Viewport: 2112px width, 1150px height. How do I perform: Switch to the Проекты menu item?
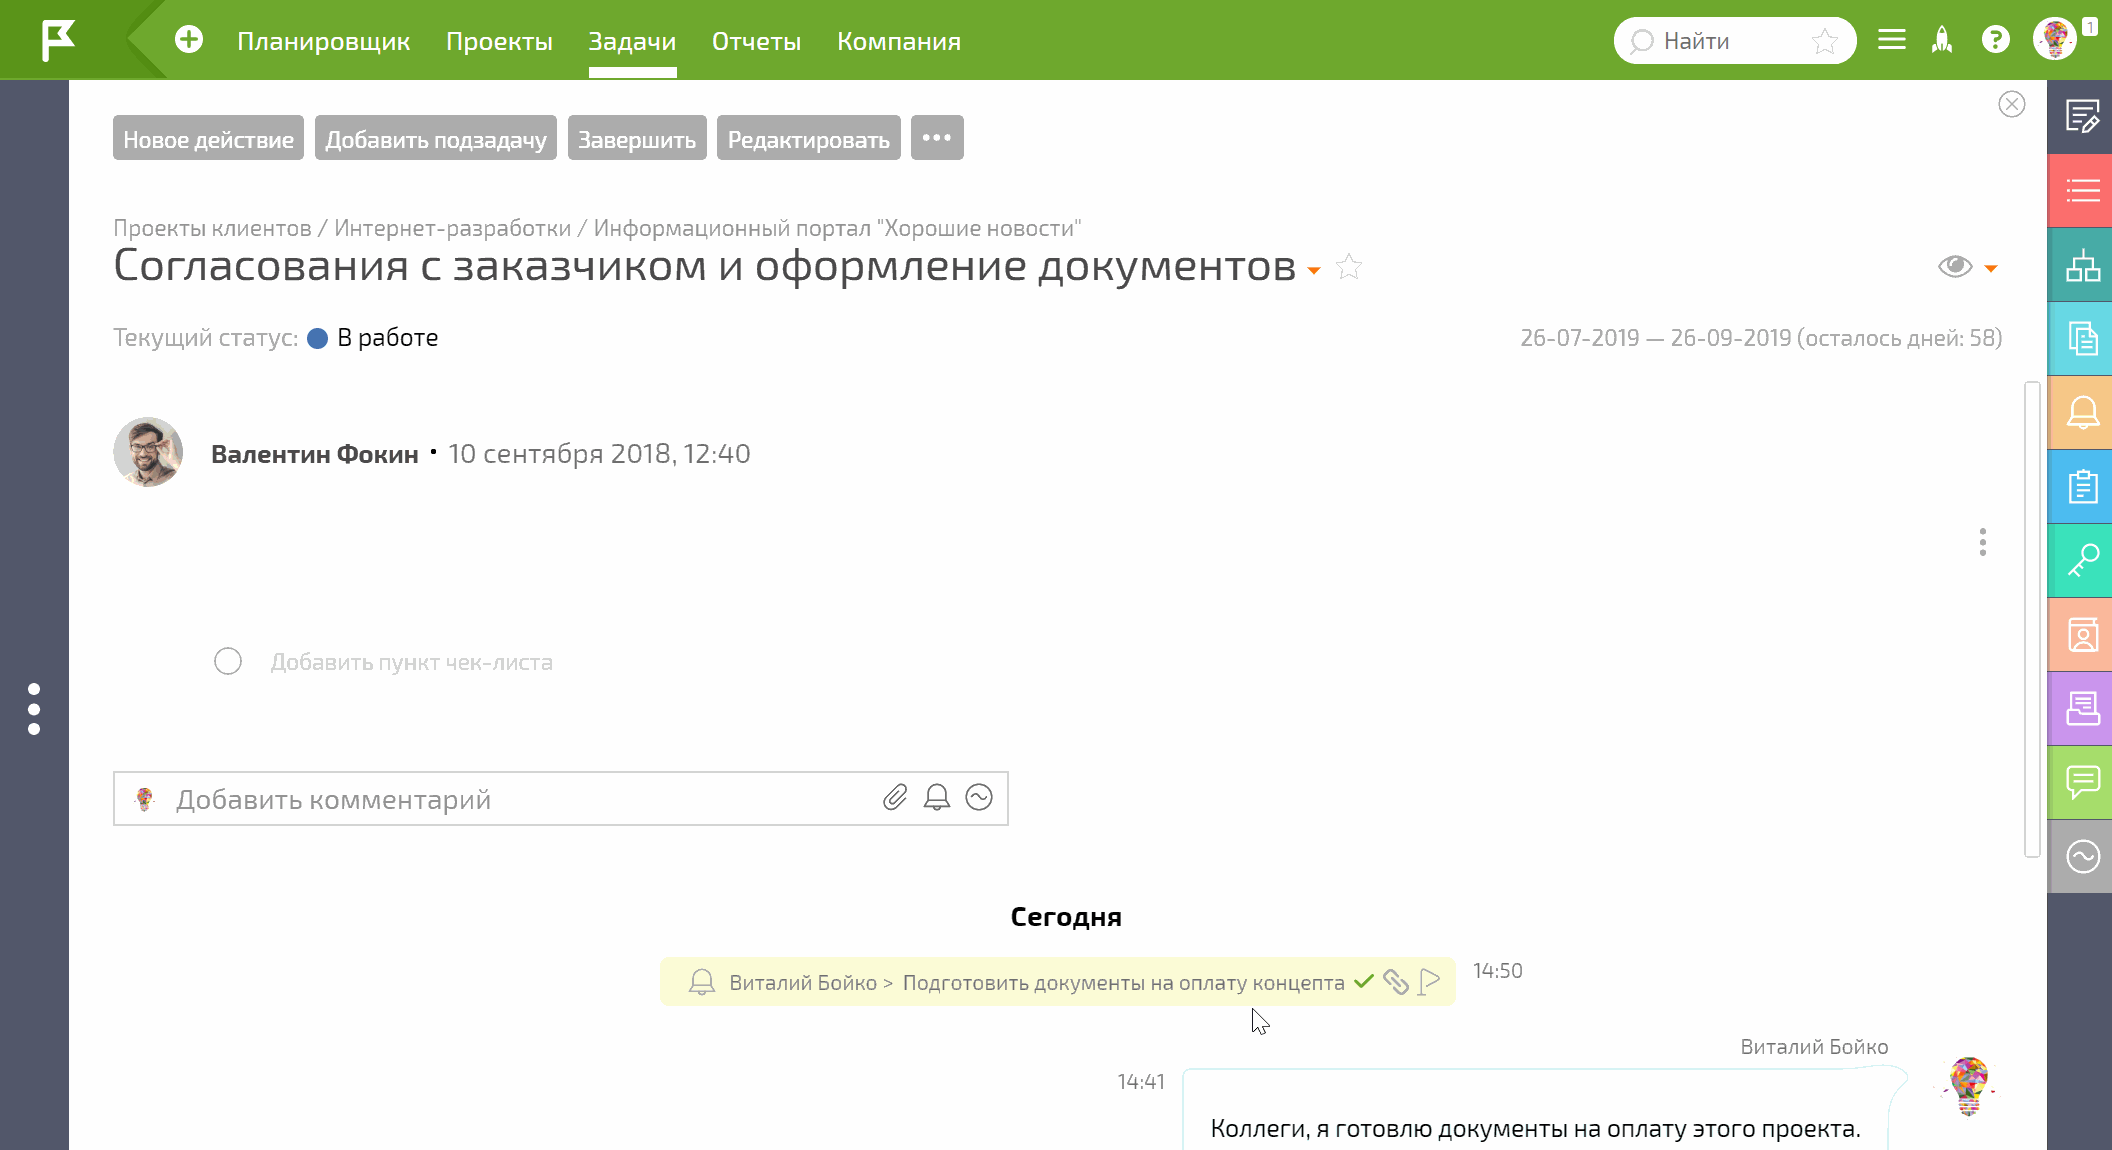(x=499, y=41)
